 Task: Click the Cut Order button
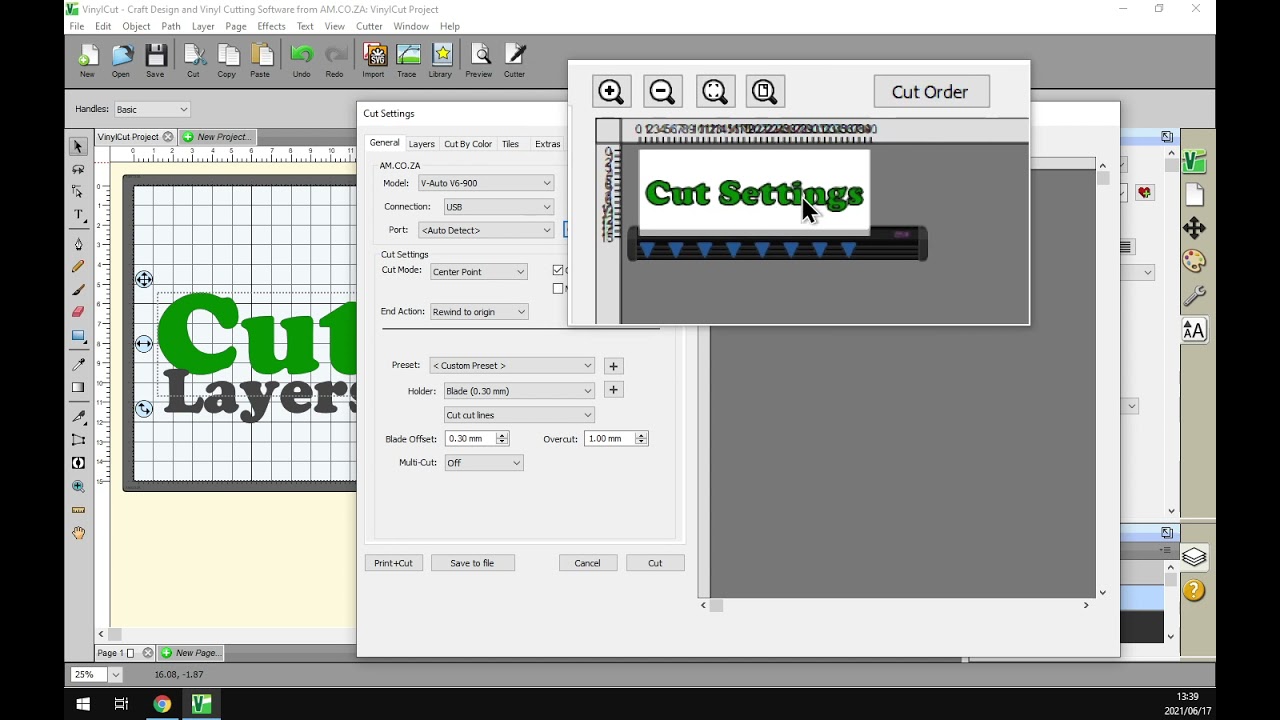pos(931,92)
